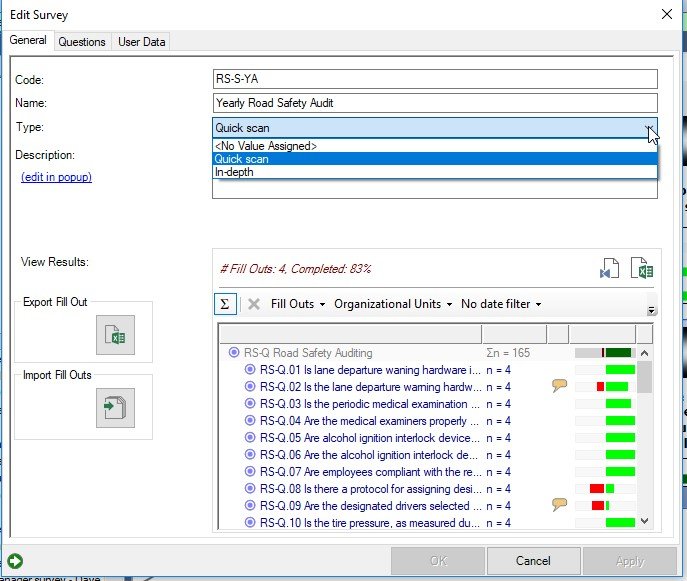Click the Import Fill Outs icon
The height and width of the screenshot is (581, 687).
pyautogui.click(x=115, y=408)
